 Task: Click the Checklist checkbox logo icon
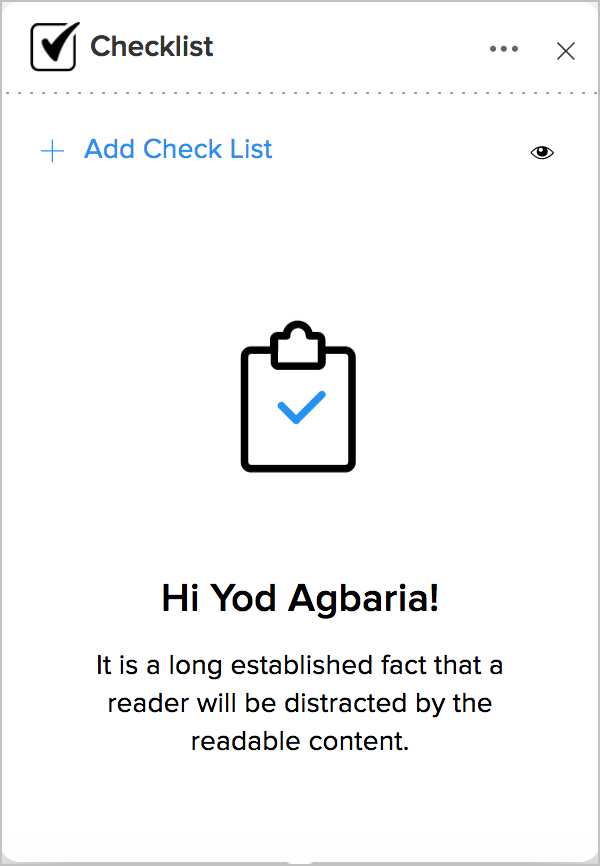coord(54,47)
